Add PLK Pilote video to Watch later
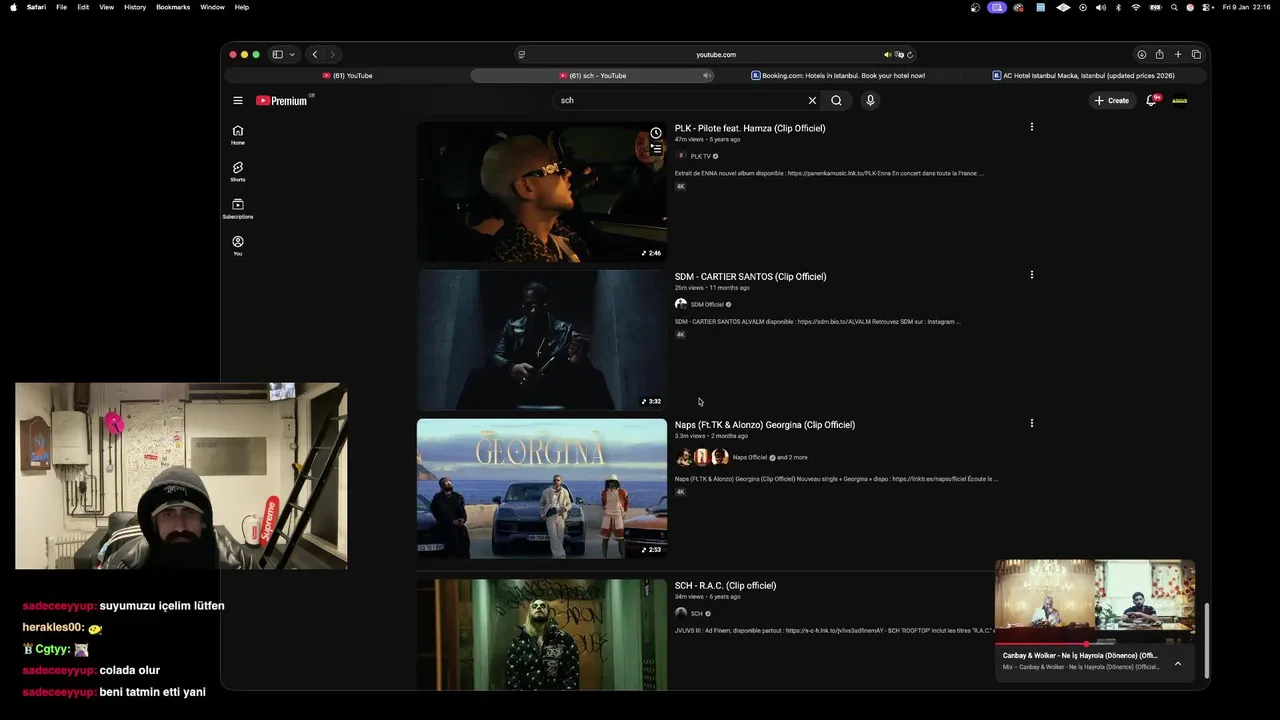The height and width of the screenshot is (720, 1280). click(656, 133)
